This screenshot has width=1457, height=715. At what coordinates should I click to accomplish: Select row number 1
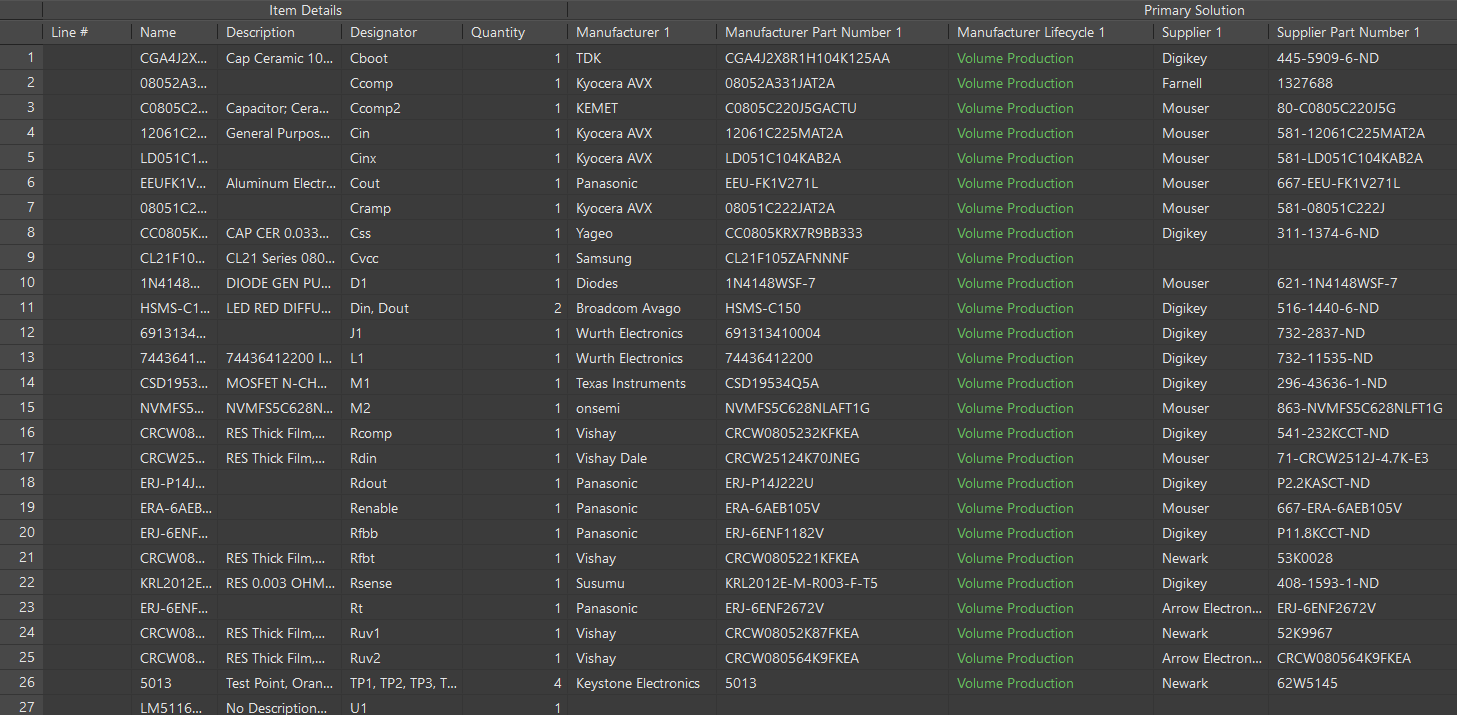click(x=21, y=58)
